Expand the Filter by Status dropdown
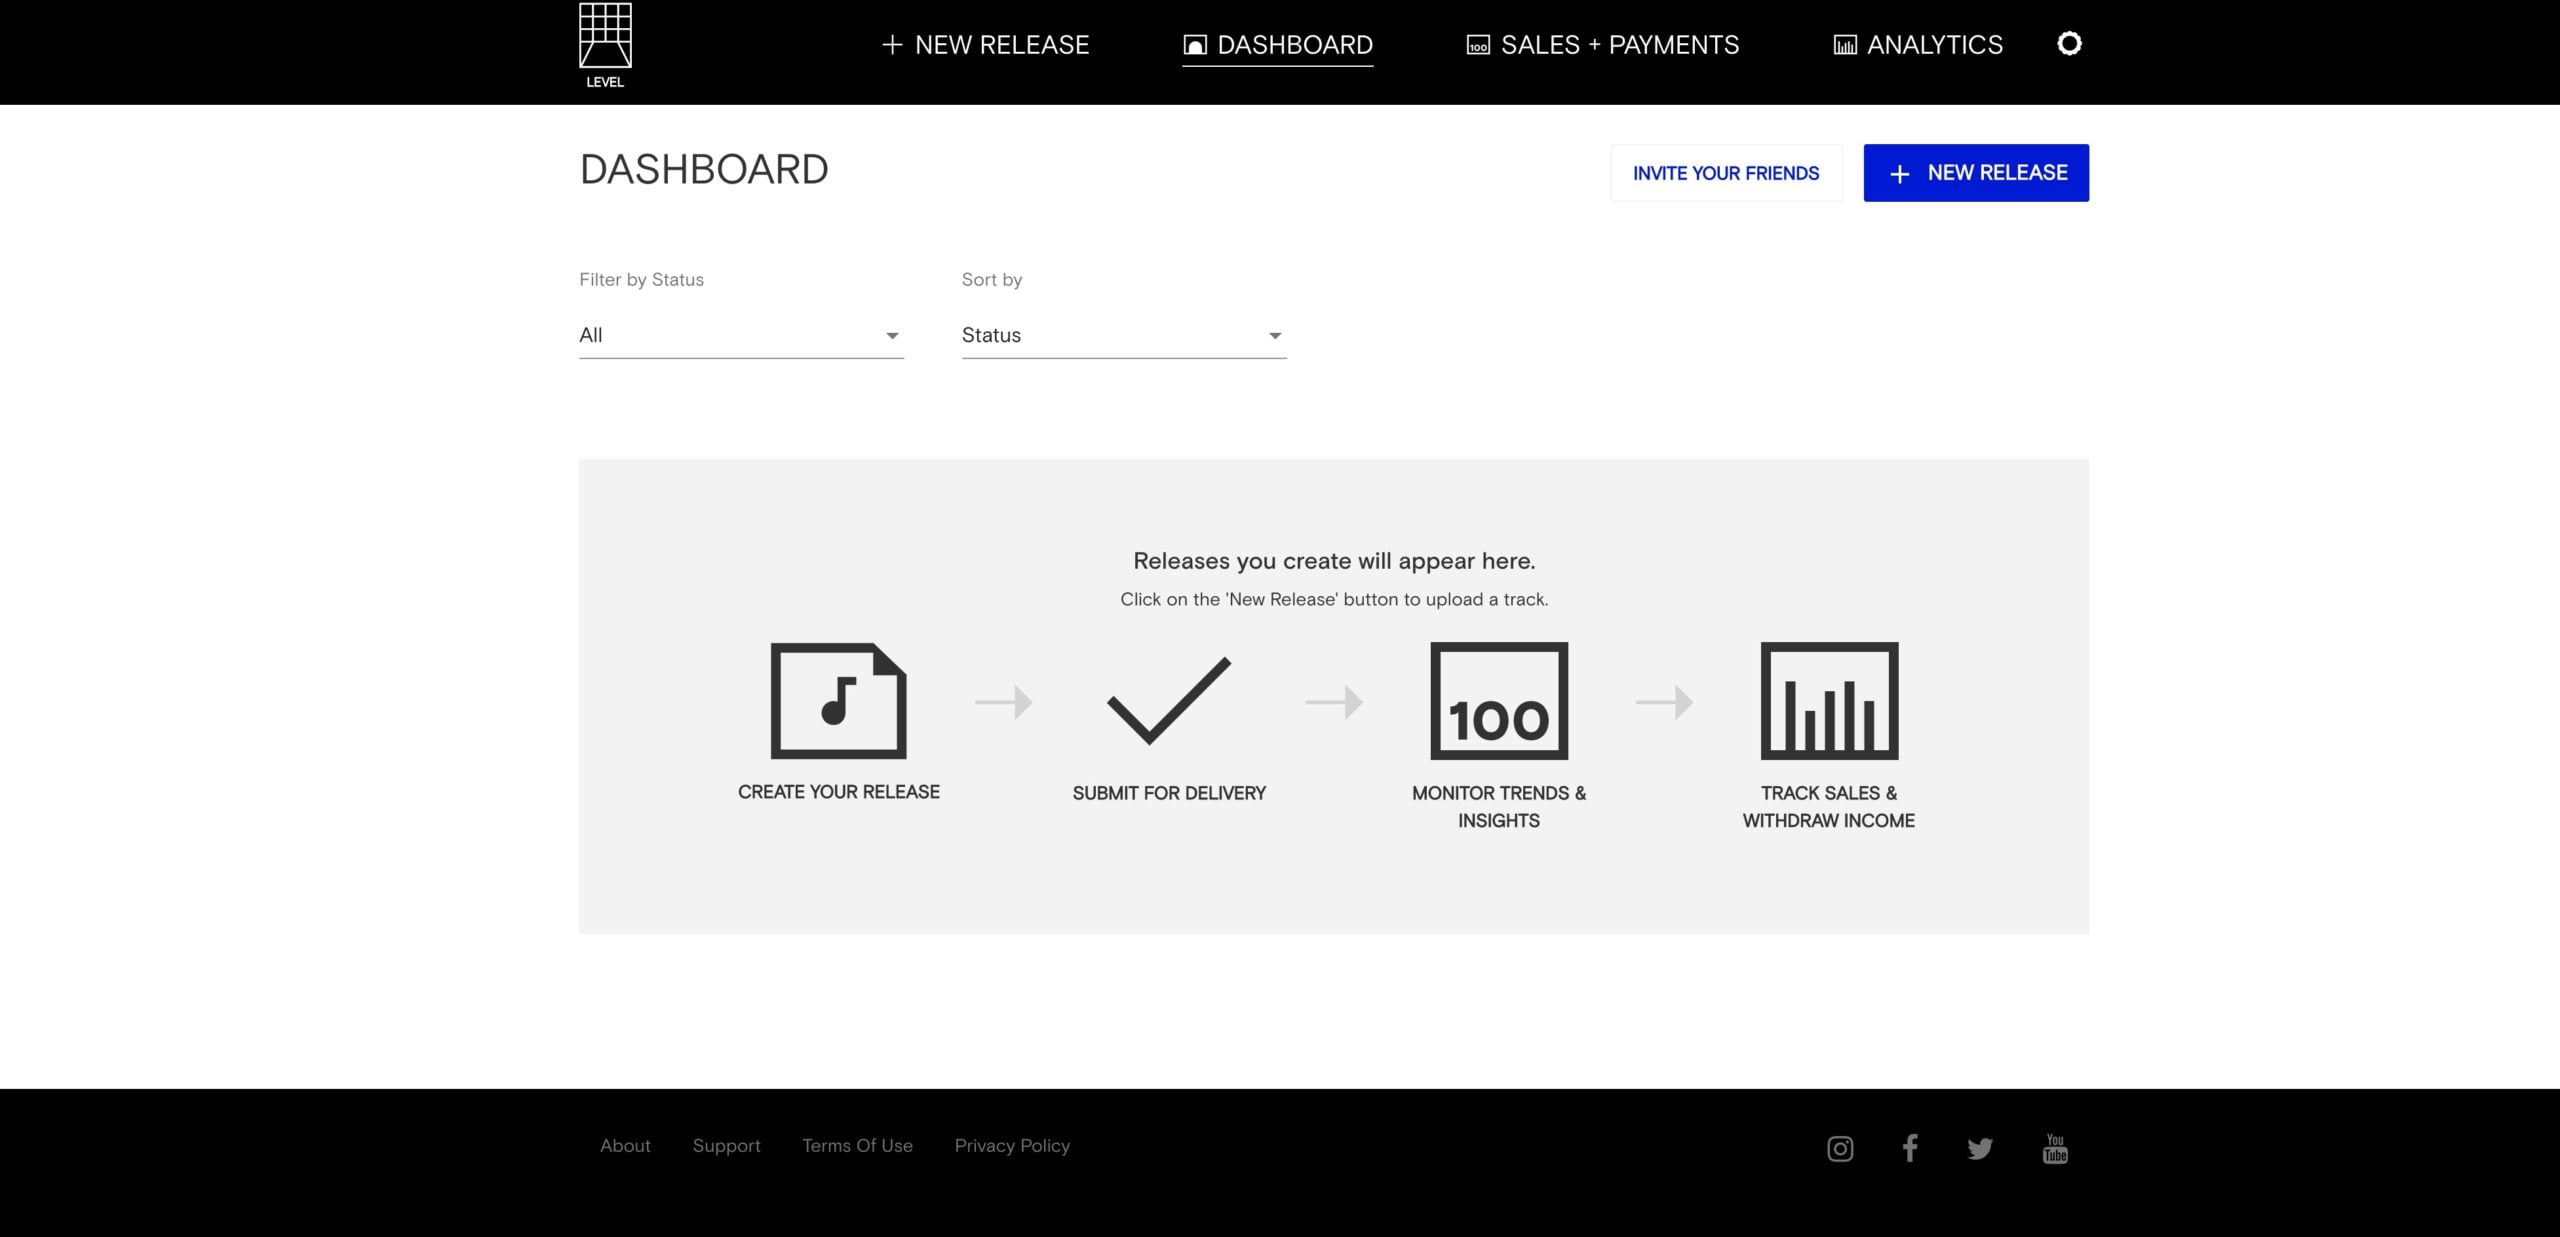The width and height of the screenshot is (2560, 1237). point(741,335)
